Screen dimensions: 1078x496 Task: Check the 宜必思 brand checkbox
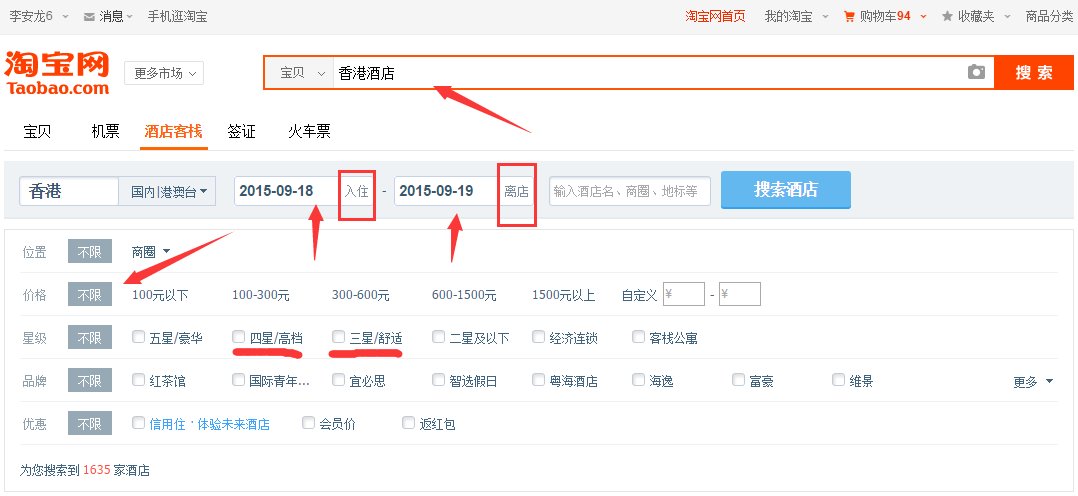[x=338, y=380]
